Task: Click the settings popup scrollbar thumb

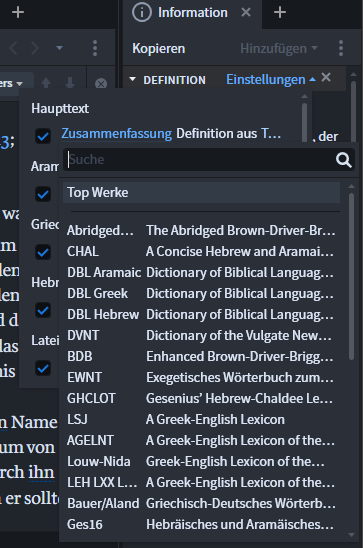Action: [305, 122]
